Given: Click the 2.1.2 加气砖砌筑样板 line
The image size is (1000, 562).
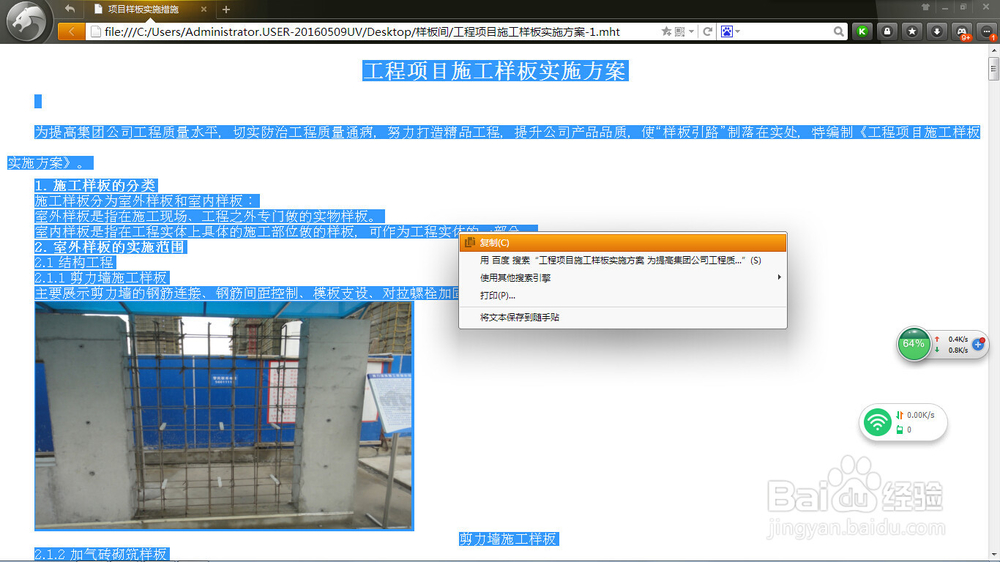Looking at the screenshot, I should [x=101, y=554].
